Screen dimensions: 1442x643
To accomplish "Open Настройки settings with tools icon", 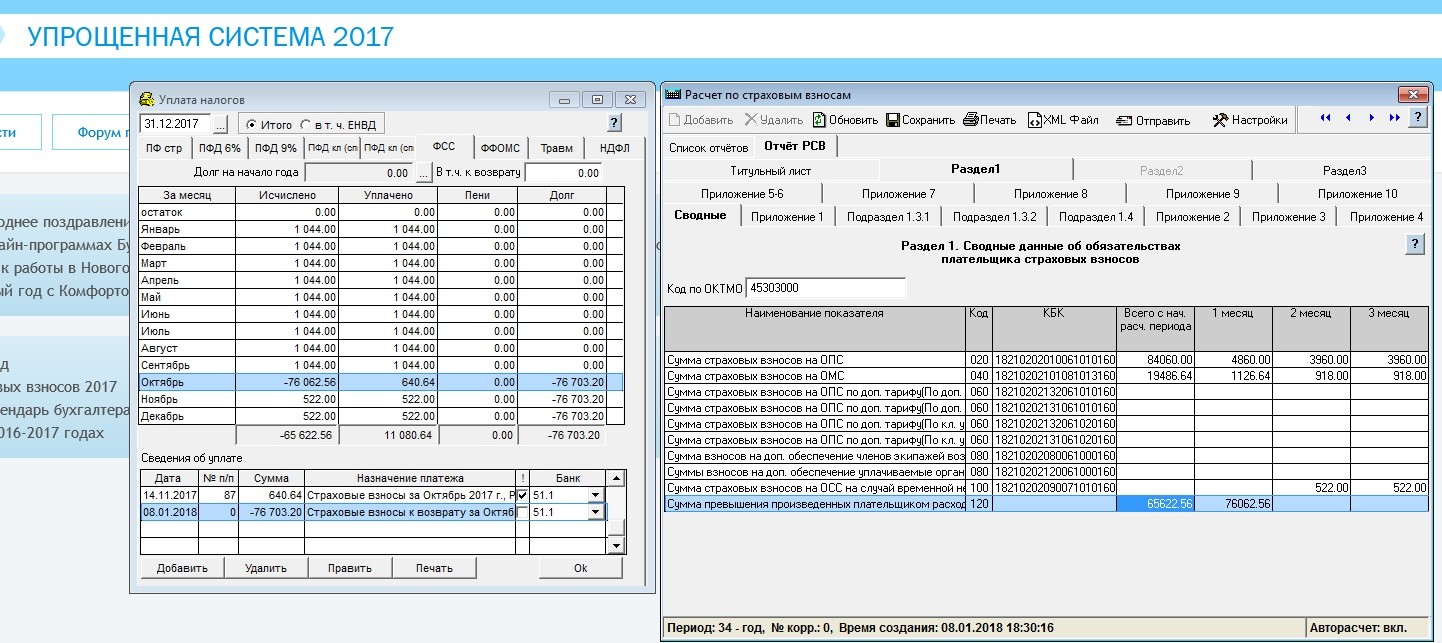I will (1219, 120).
